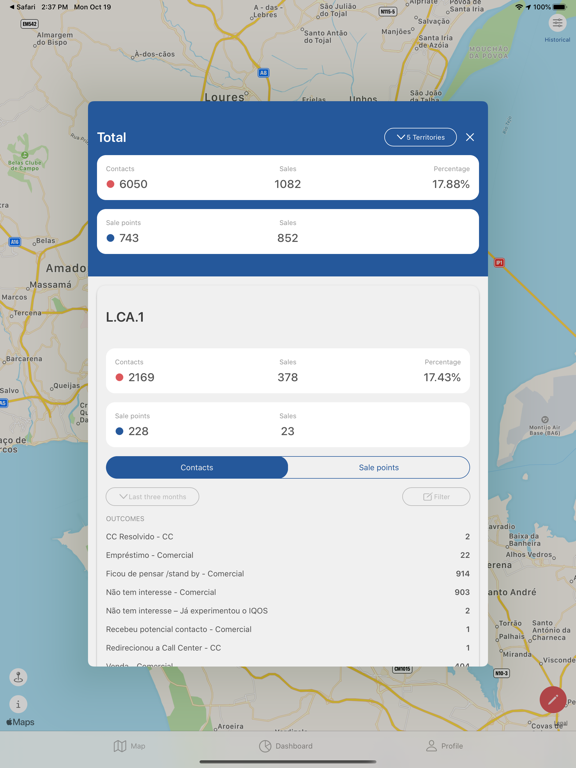Select the CC Resolvido - CC outcome
The width and height of the screenshot is (576, 768).
point(288,537)
